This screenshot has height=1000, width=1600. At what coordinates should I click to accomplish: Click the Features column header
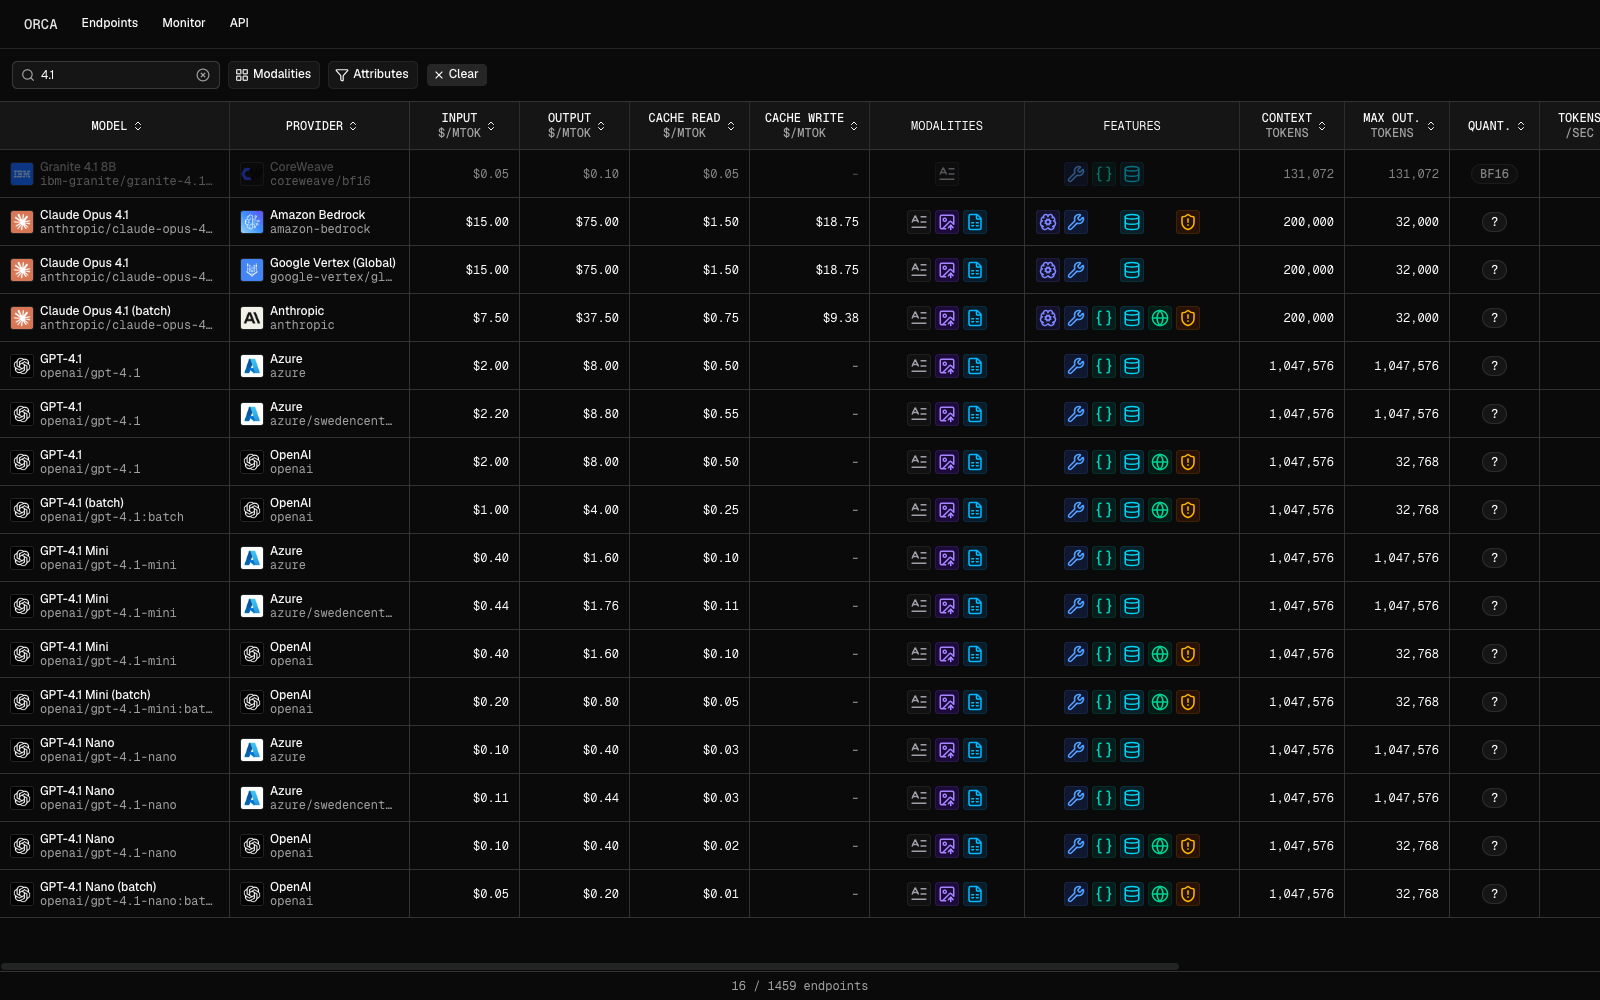pos(1132,126)
